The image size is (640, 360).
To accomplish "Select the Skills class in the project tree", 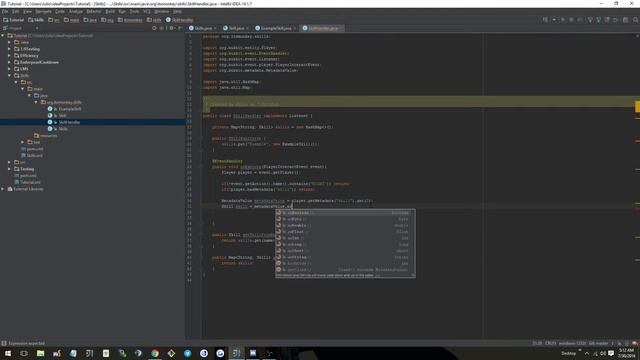I will point(63,129).
